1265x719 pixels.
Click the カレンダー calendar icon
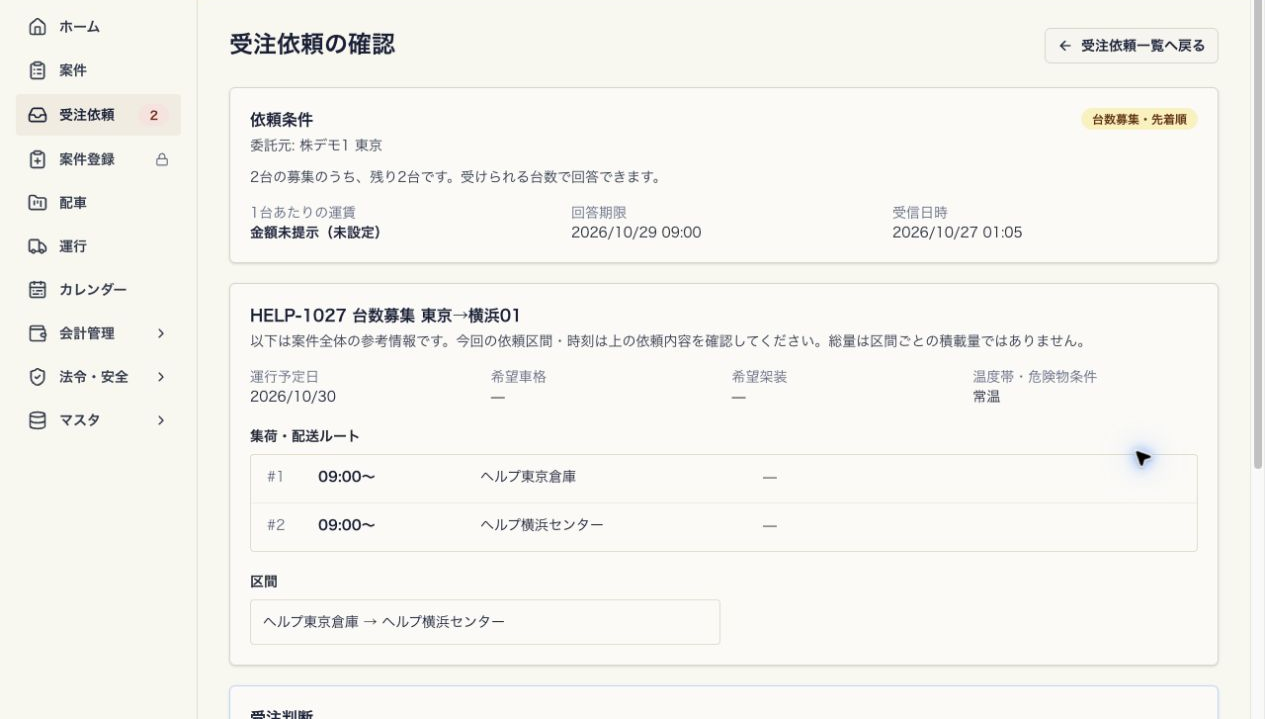tap(37, 290)
